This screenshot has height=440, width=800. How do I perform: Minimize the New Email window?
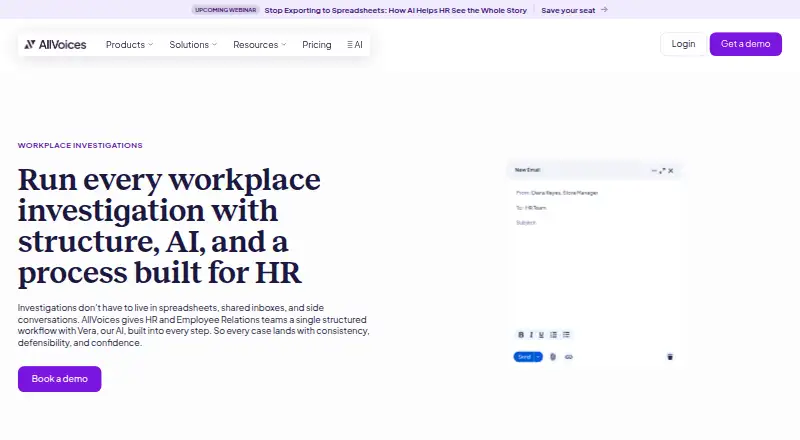pyautogui.click(x=654, y=170)
